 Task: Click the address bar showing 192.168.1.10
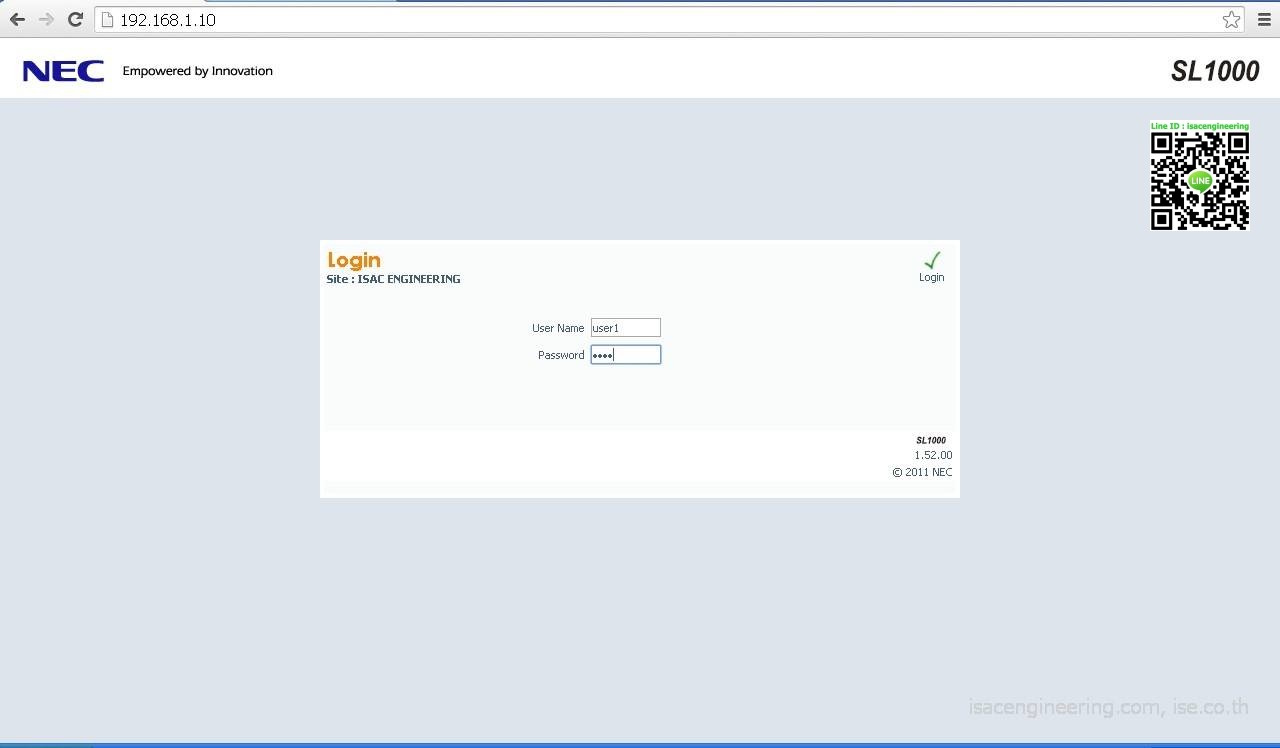tap(670, 19)
